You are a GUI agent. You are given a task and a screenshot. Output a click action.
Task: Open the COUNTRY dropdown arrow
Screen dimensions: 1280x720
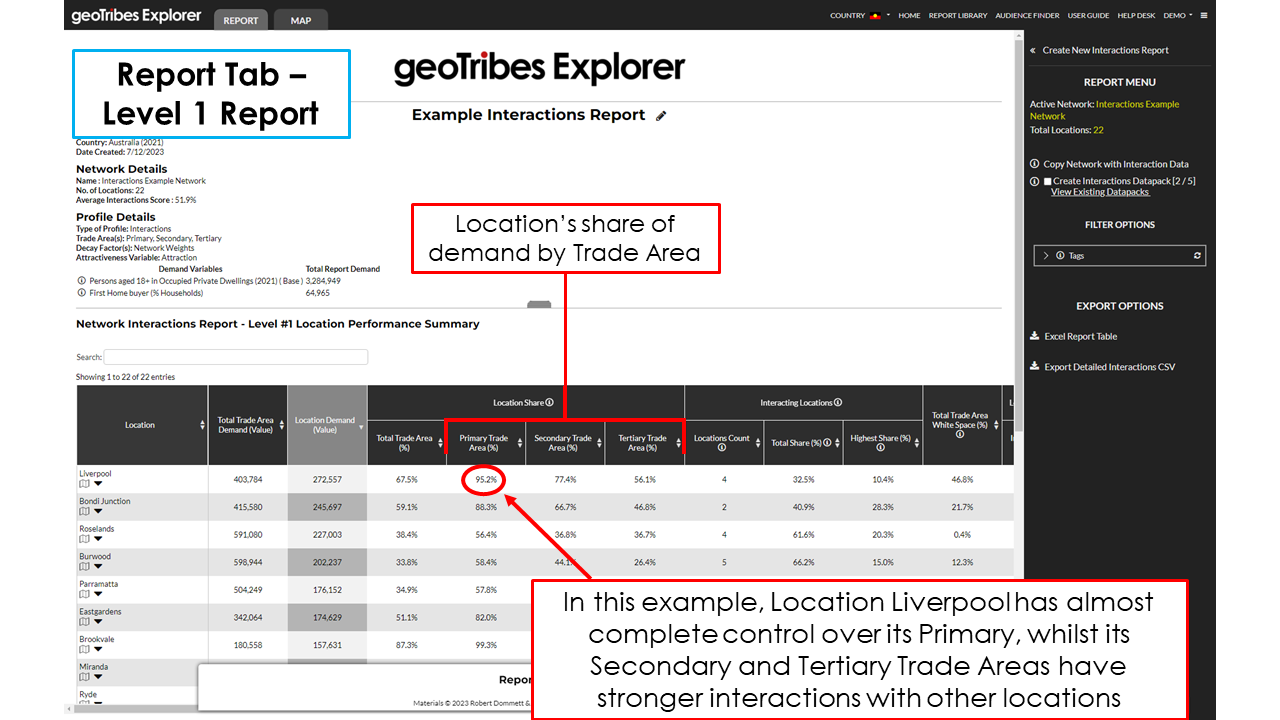tap(888, 16)
